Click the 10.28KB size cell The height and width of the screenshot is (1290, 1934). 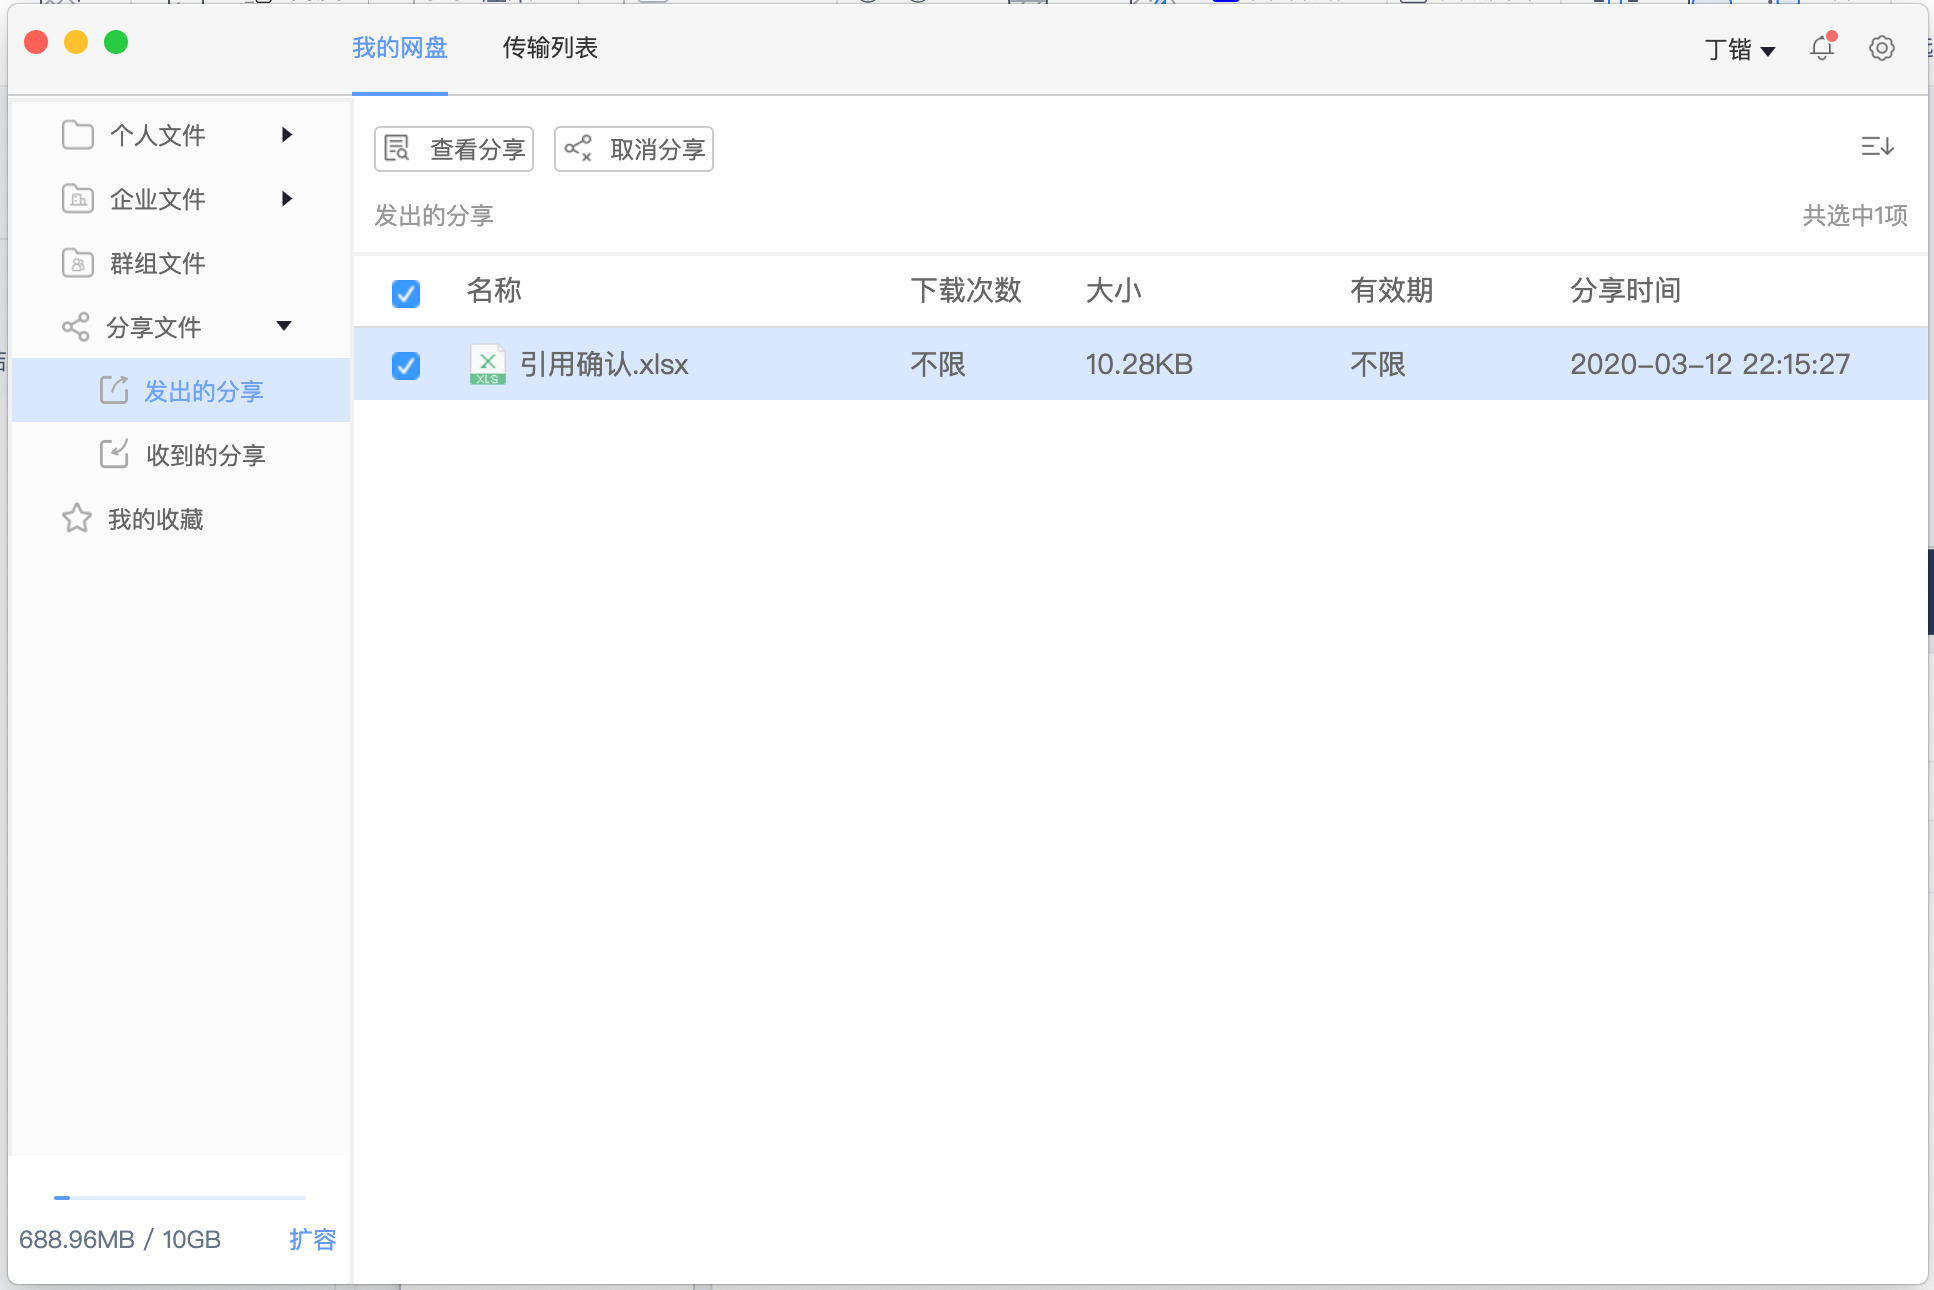coord(1139,364)
